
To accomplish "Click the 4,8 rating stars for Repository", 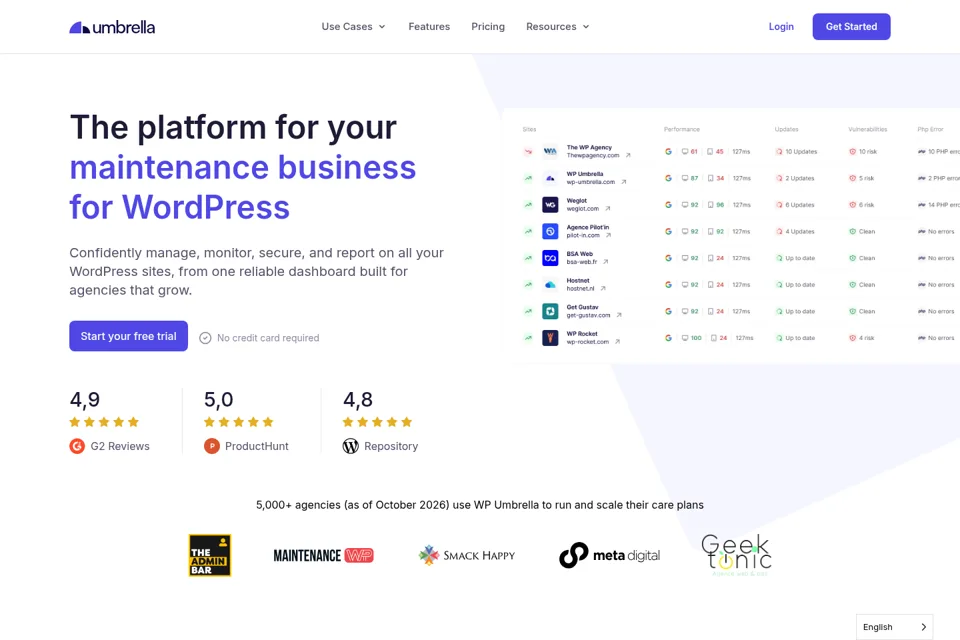I will 377,422.
